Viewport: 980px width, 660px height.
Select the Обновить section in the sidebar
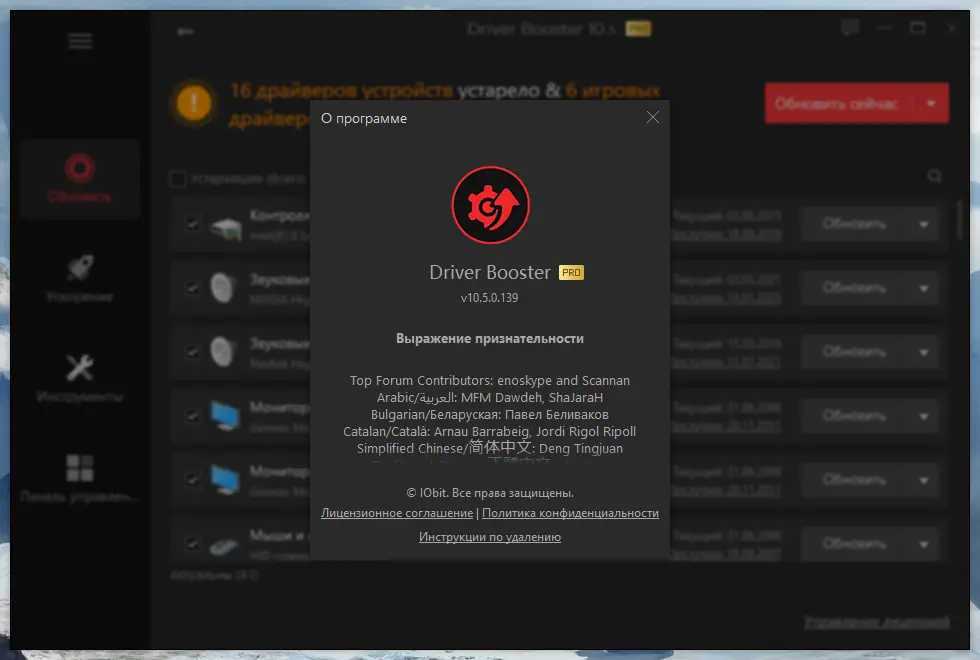pyautogui.click(x=79, y=180)
